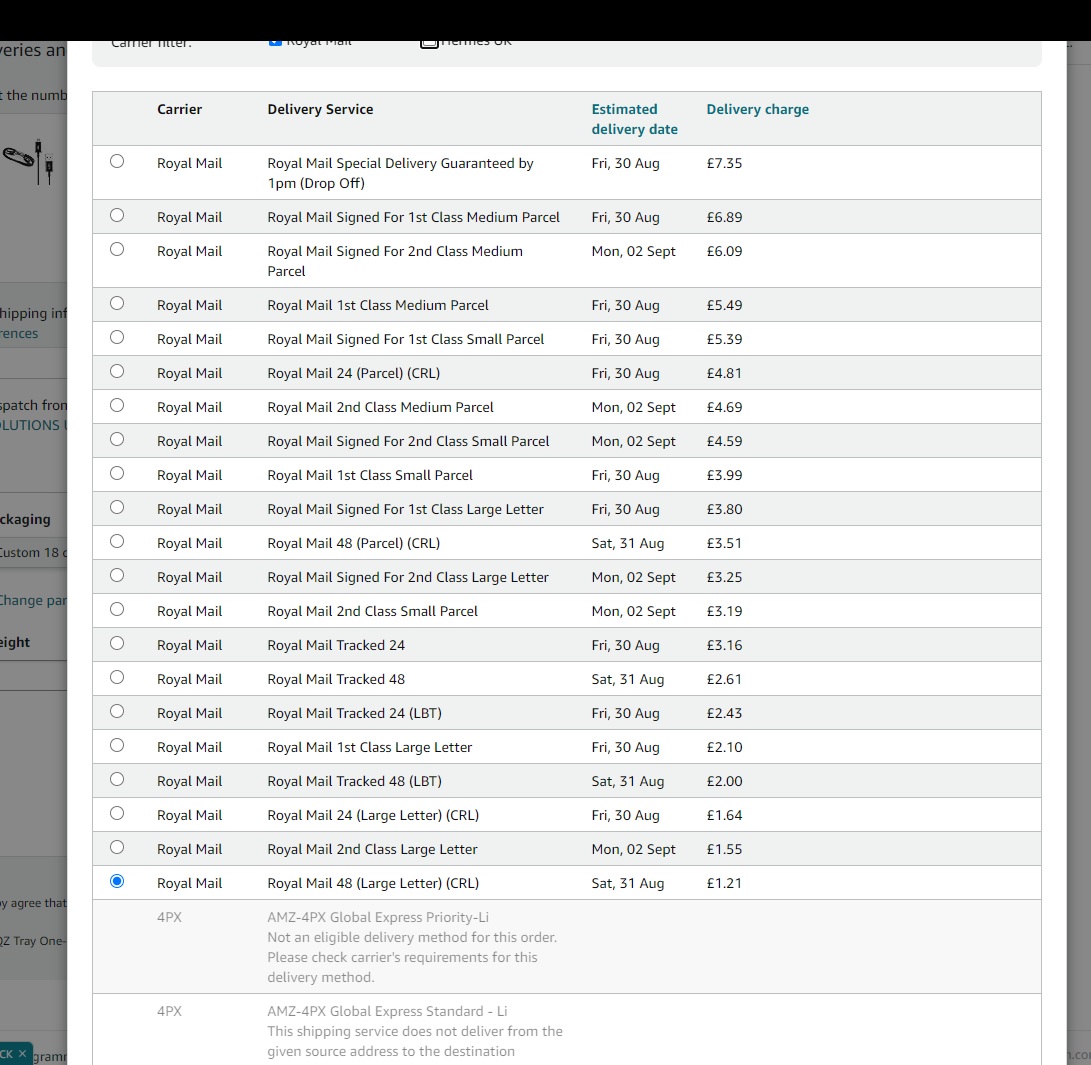Click the Delivery Service column header
Image resolution: width=1091 pixels, height=1065 pixels.
click(x=320, y=109)
